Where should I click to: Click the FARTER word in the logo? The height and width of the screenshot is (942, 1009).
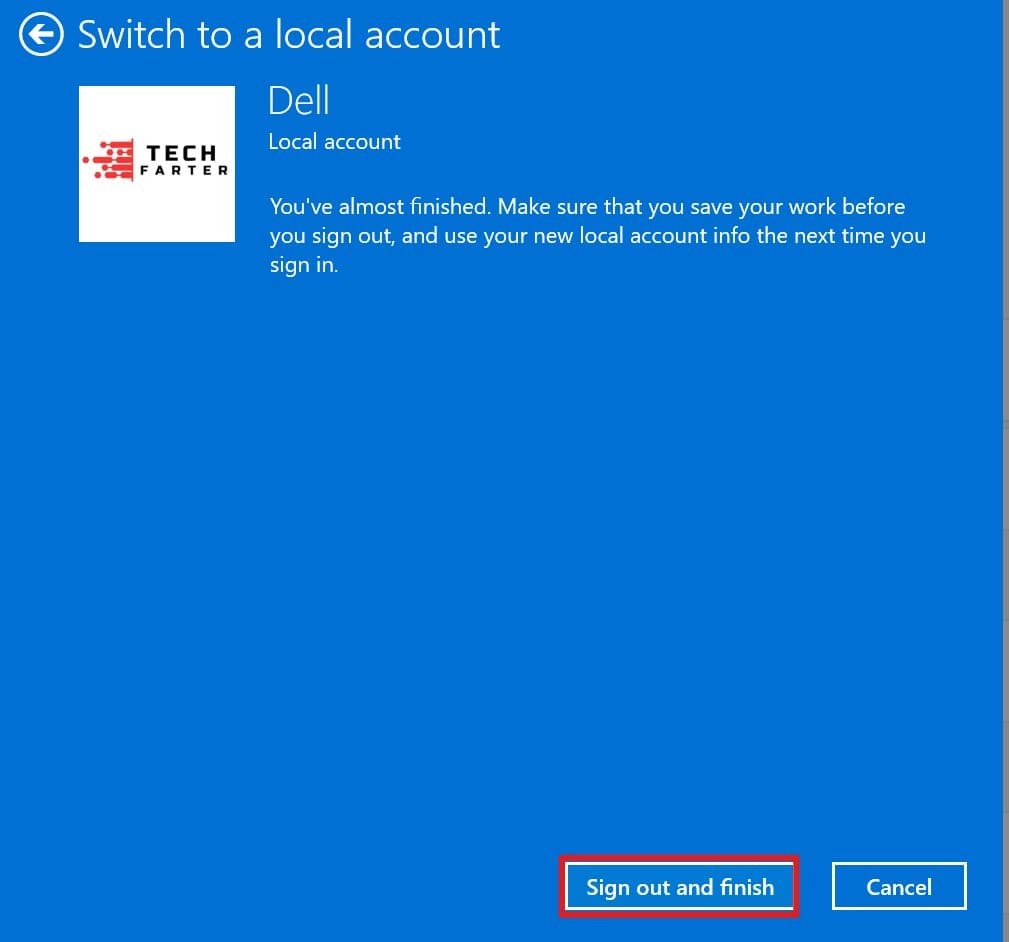click(x=187, y=171)
